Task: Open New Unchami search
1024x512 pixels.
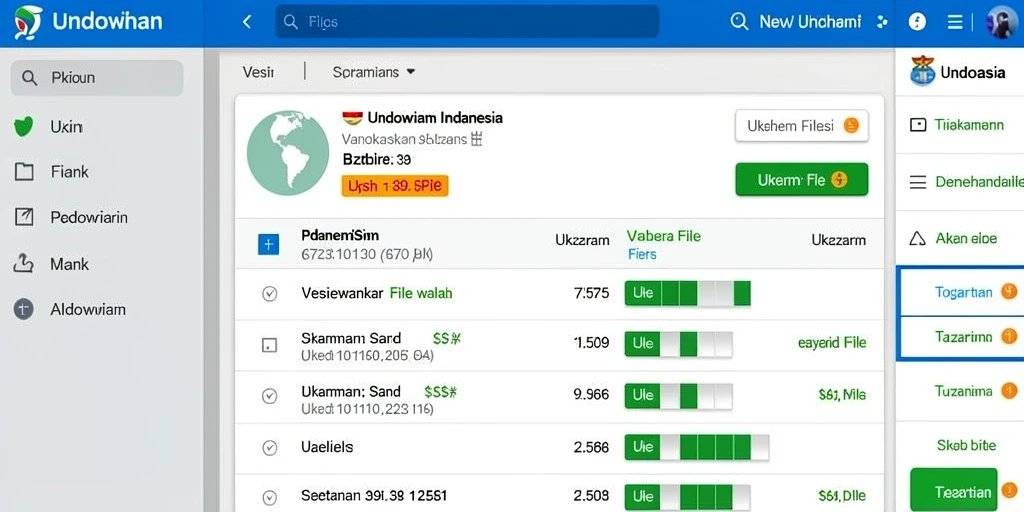Action: click(x=810, y=22)
